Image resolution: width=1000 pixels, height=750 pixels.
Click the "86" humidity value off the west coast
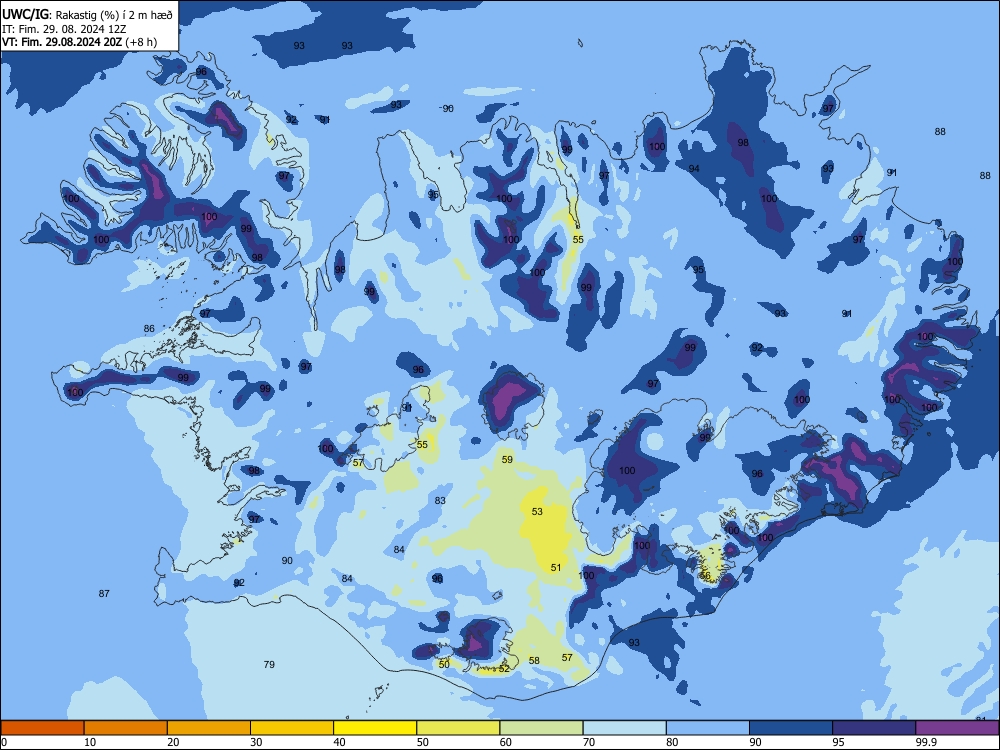[149, 329]
